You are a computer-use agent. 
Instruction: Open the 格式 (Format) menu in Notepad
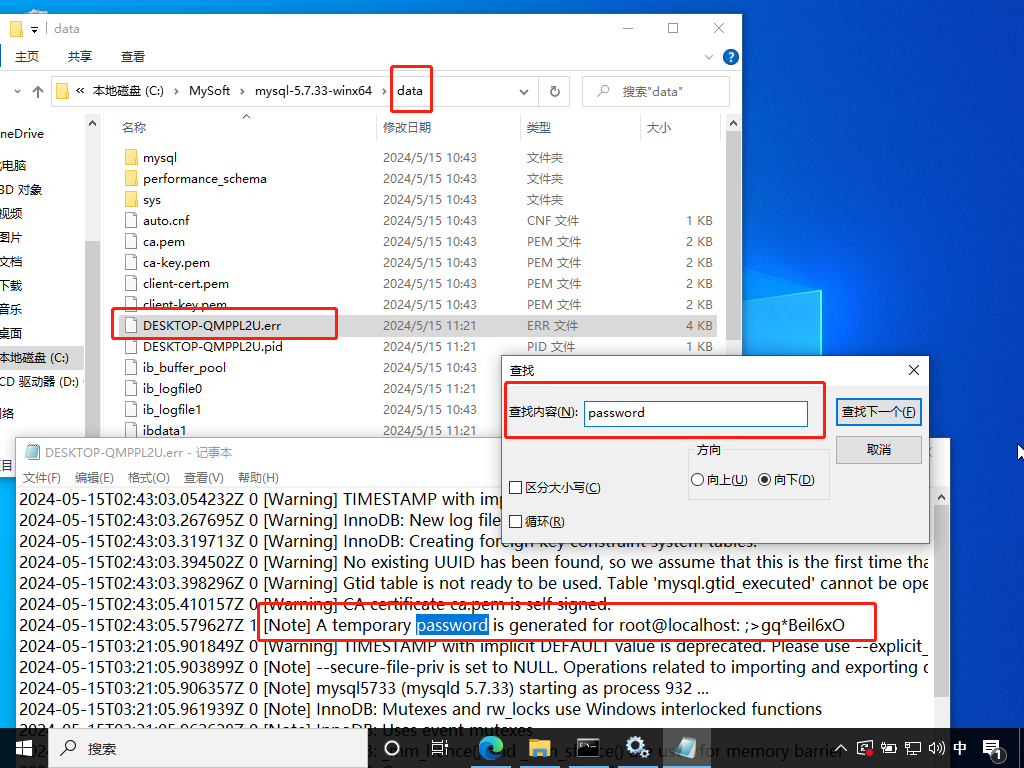pos(148,477)
